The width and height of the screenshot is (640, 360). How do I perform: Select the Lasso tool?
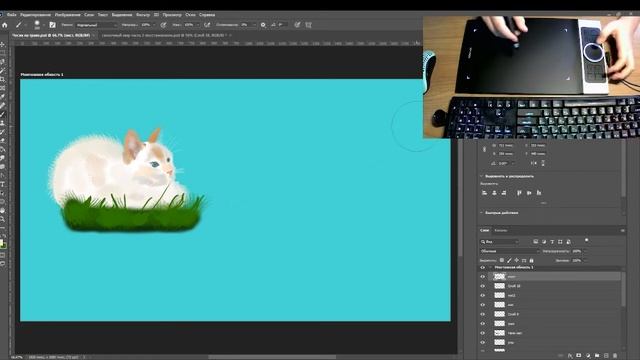point(2,62)
